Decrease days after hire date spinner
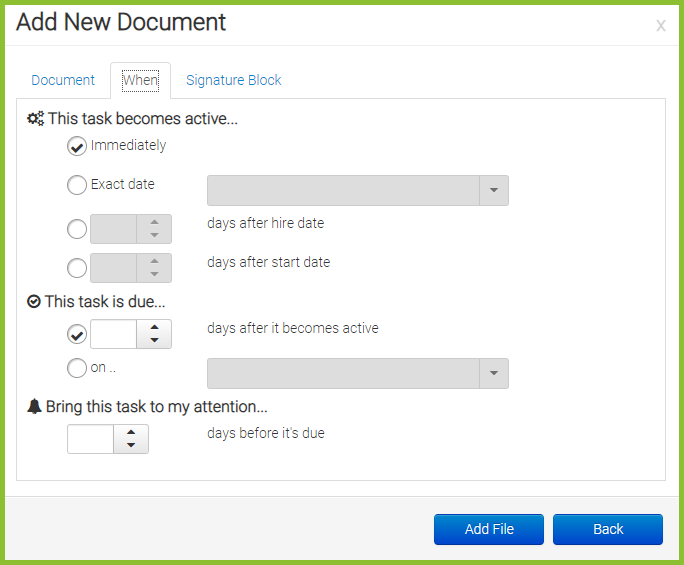Screen dimensions: 684x565 (x=154, y=235)
